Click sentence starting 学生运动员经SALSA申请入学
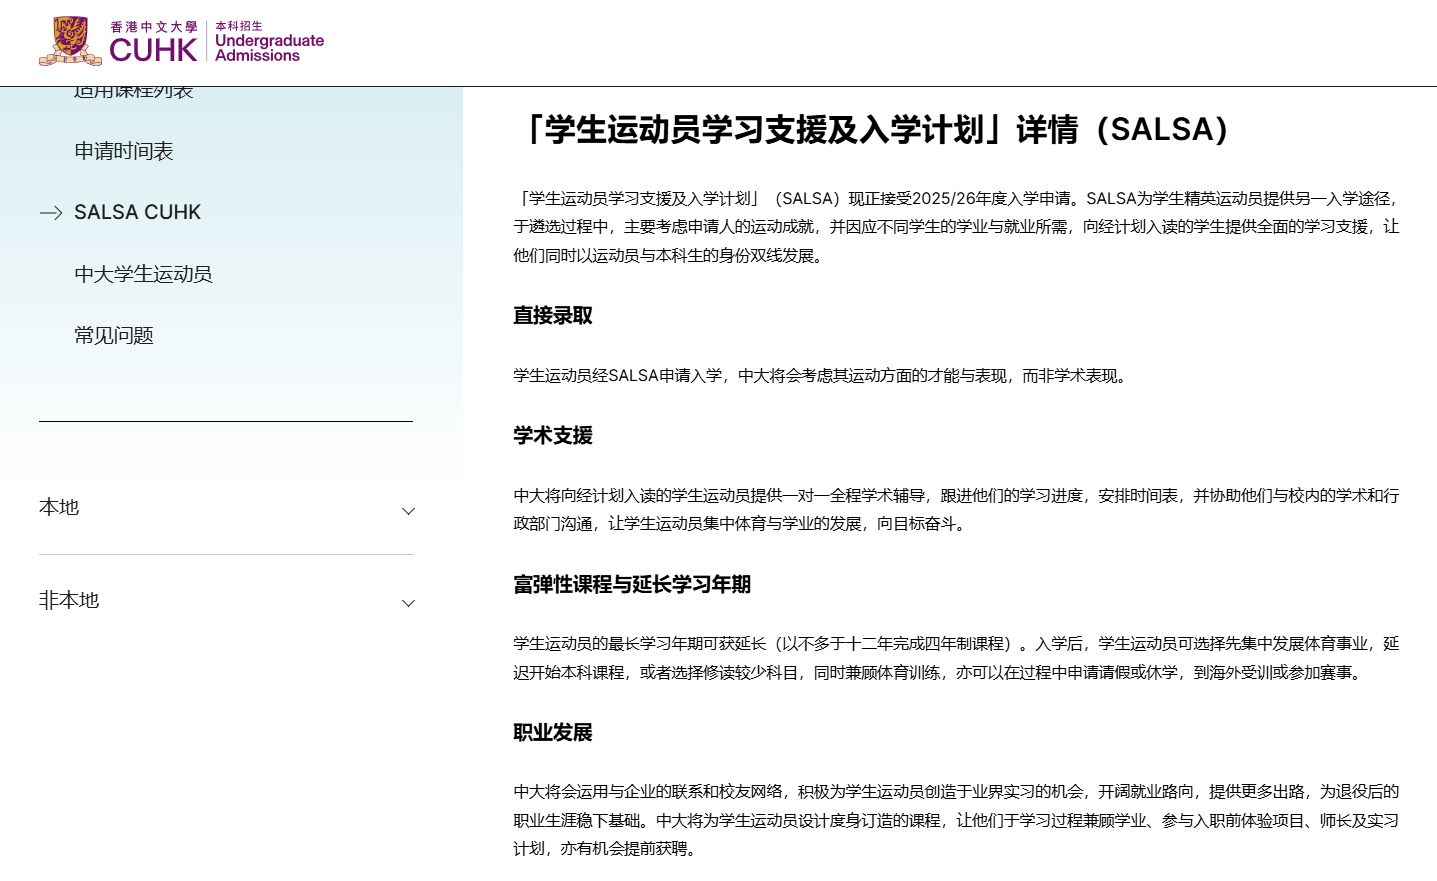 coord(822,376)
